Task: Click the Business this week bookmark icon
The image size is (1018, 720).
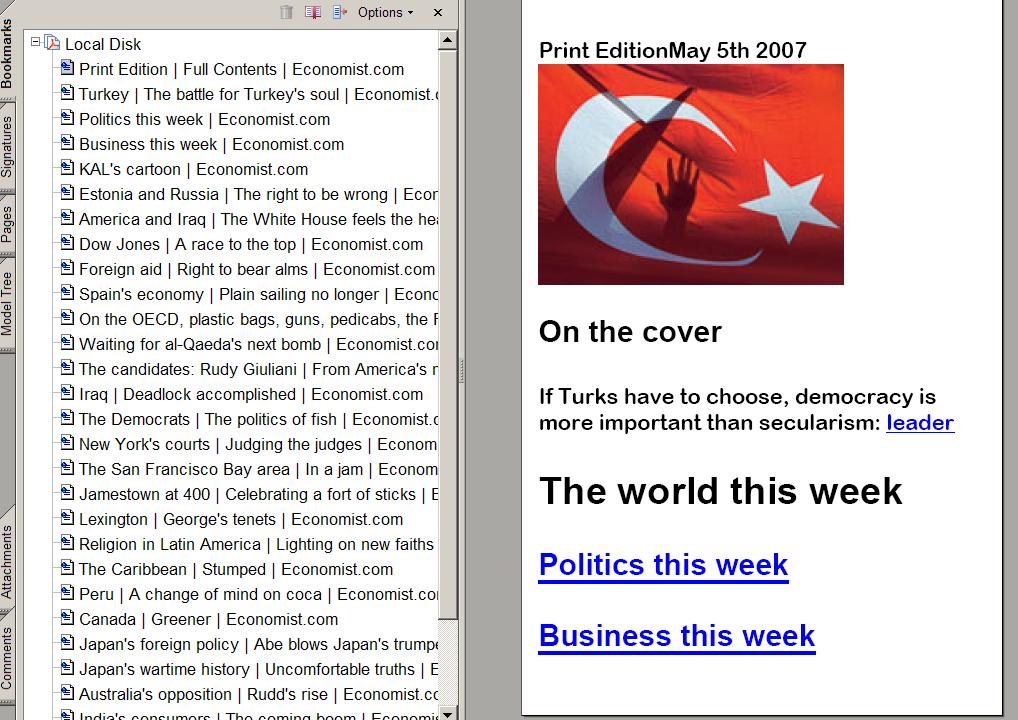Action: tap(67, 143)
